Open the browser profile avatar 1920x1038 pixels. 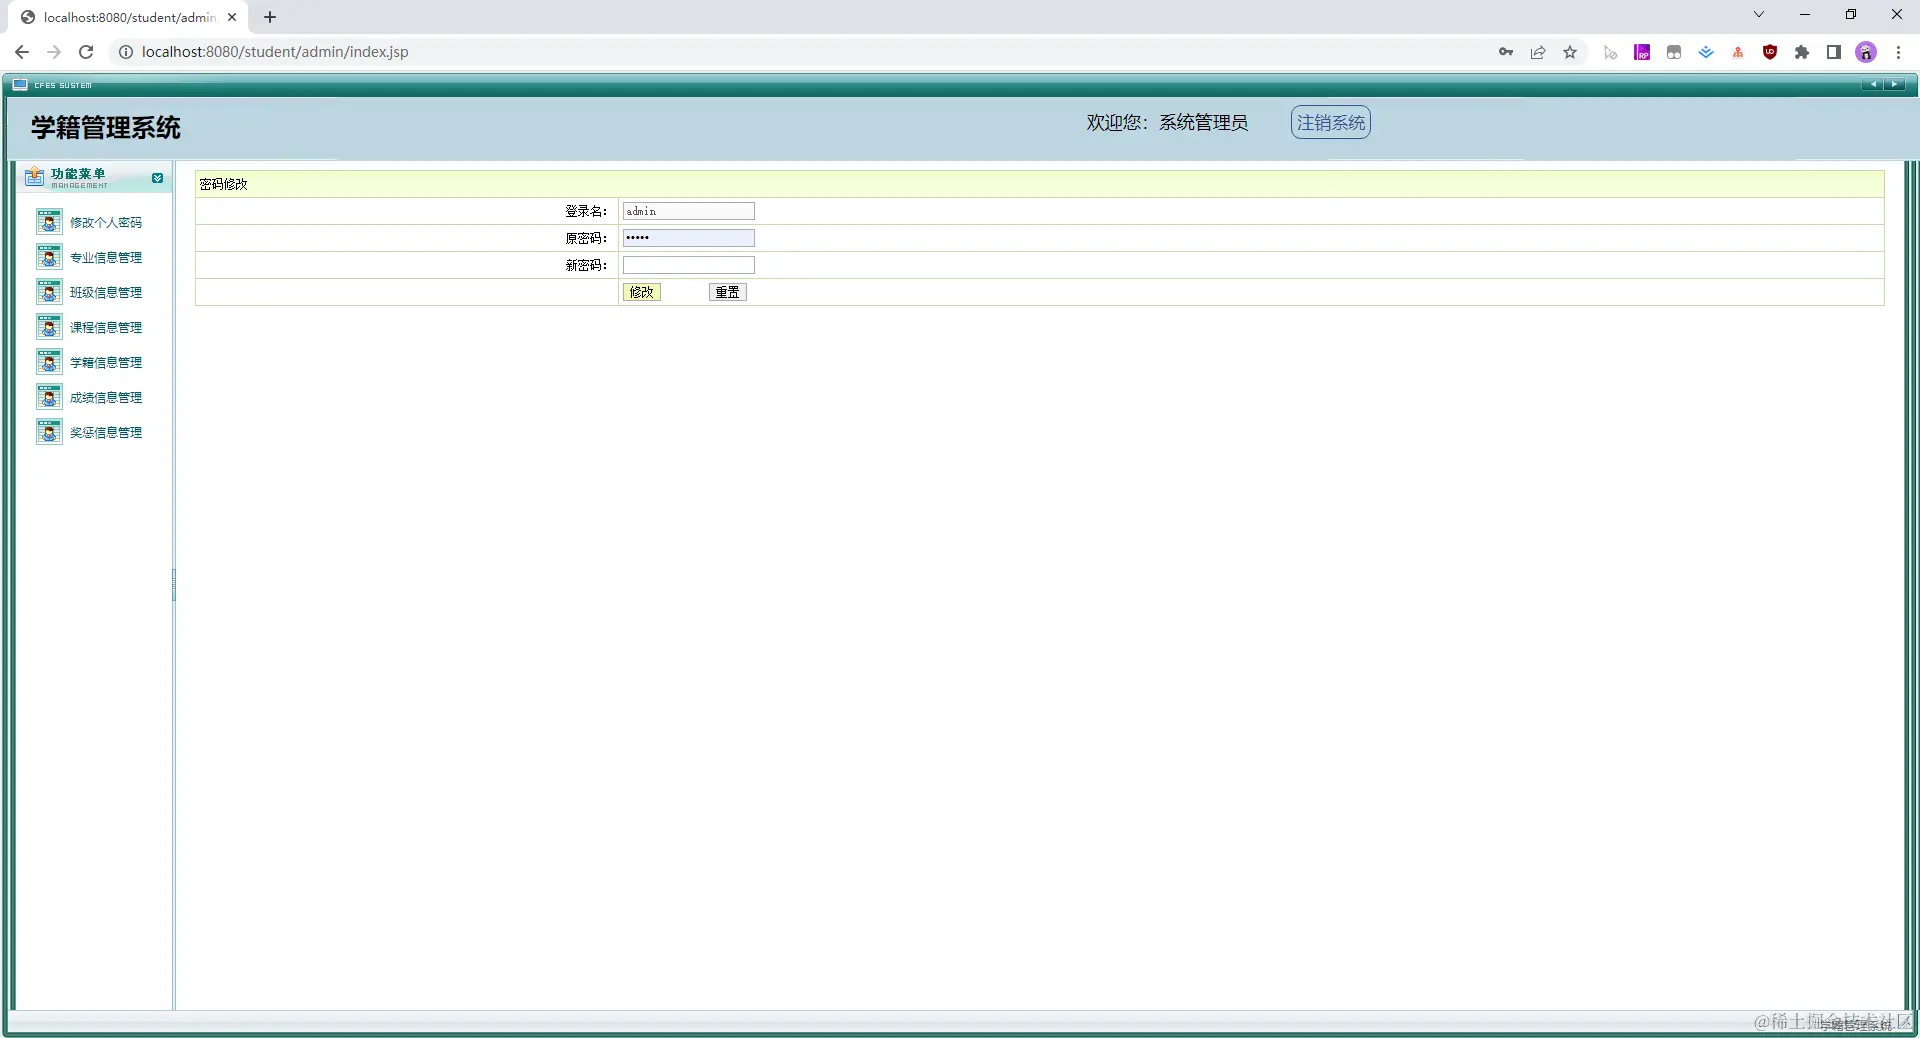pyautogui.click(x=1866, y=52)
